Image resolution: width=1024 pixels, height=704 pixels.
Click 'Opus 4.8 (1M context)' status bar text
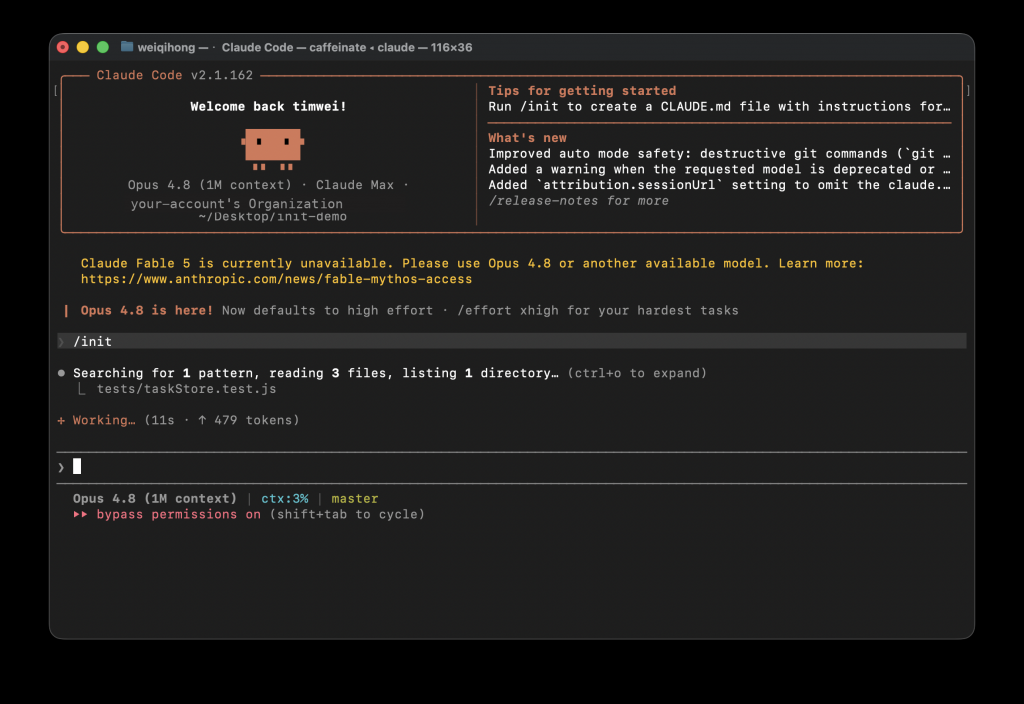(155, 498)
